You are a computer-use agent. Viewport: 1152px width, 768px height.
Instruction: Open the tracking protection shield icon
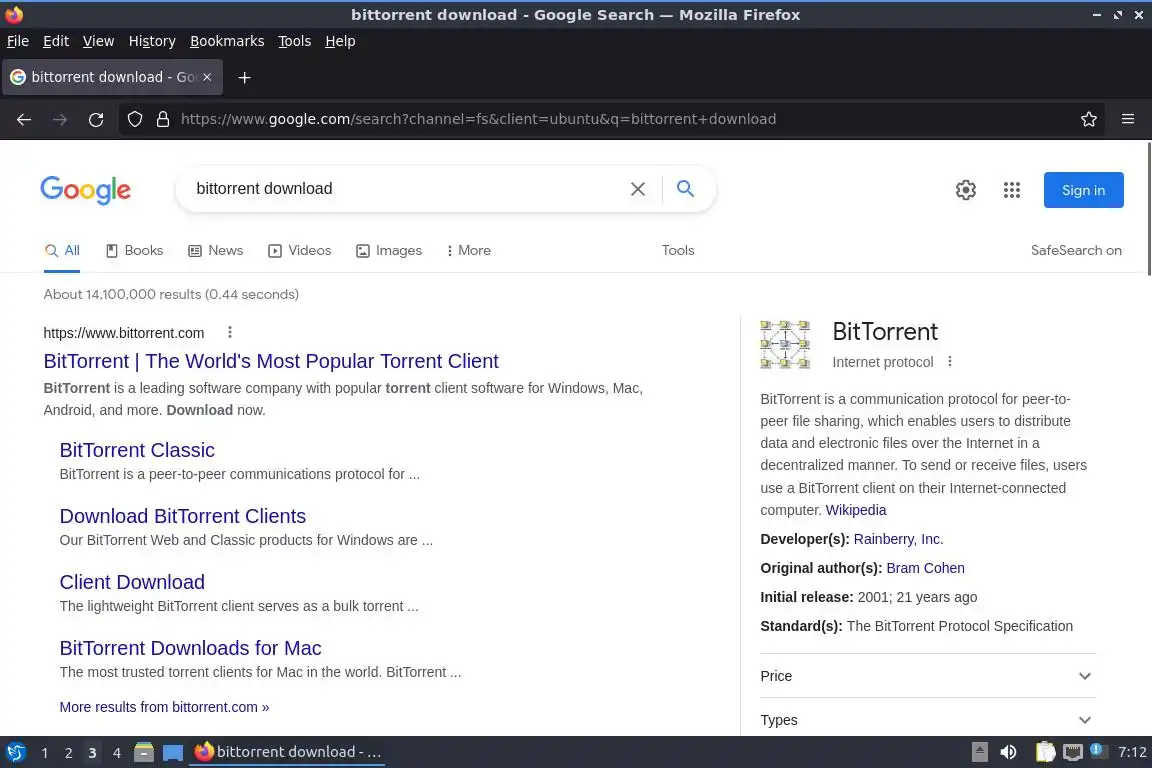[x=135, y=119]
